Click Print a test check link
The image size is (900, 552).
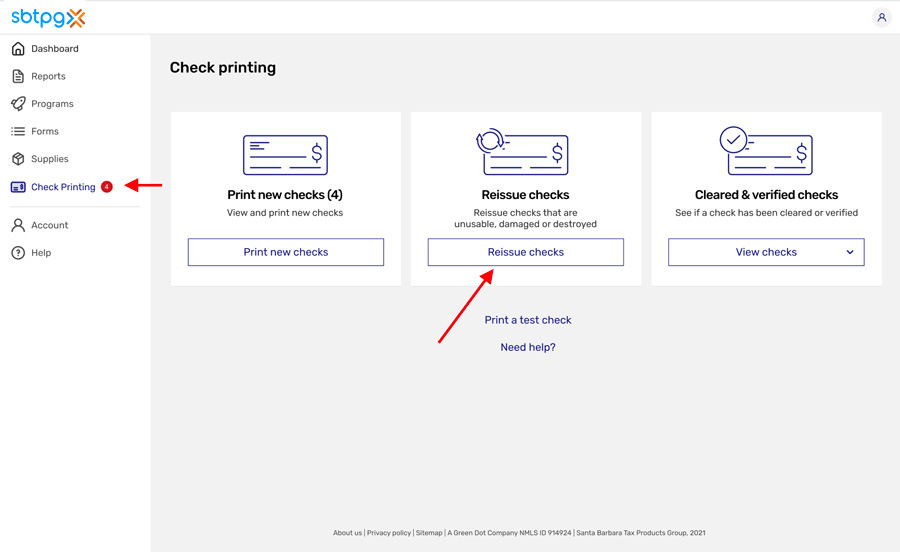point(528,320)
